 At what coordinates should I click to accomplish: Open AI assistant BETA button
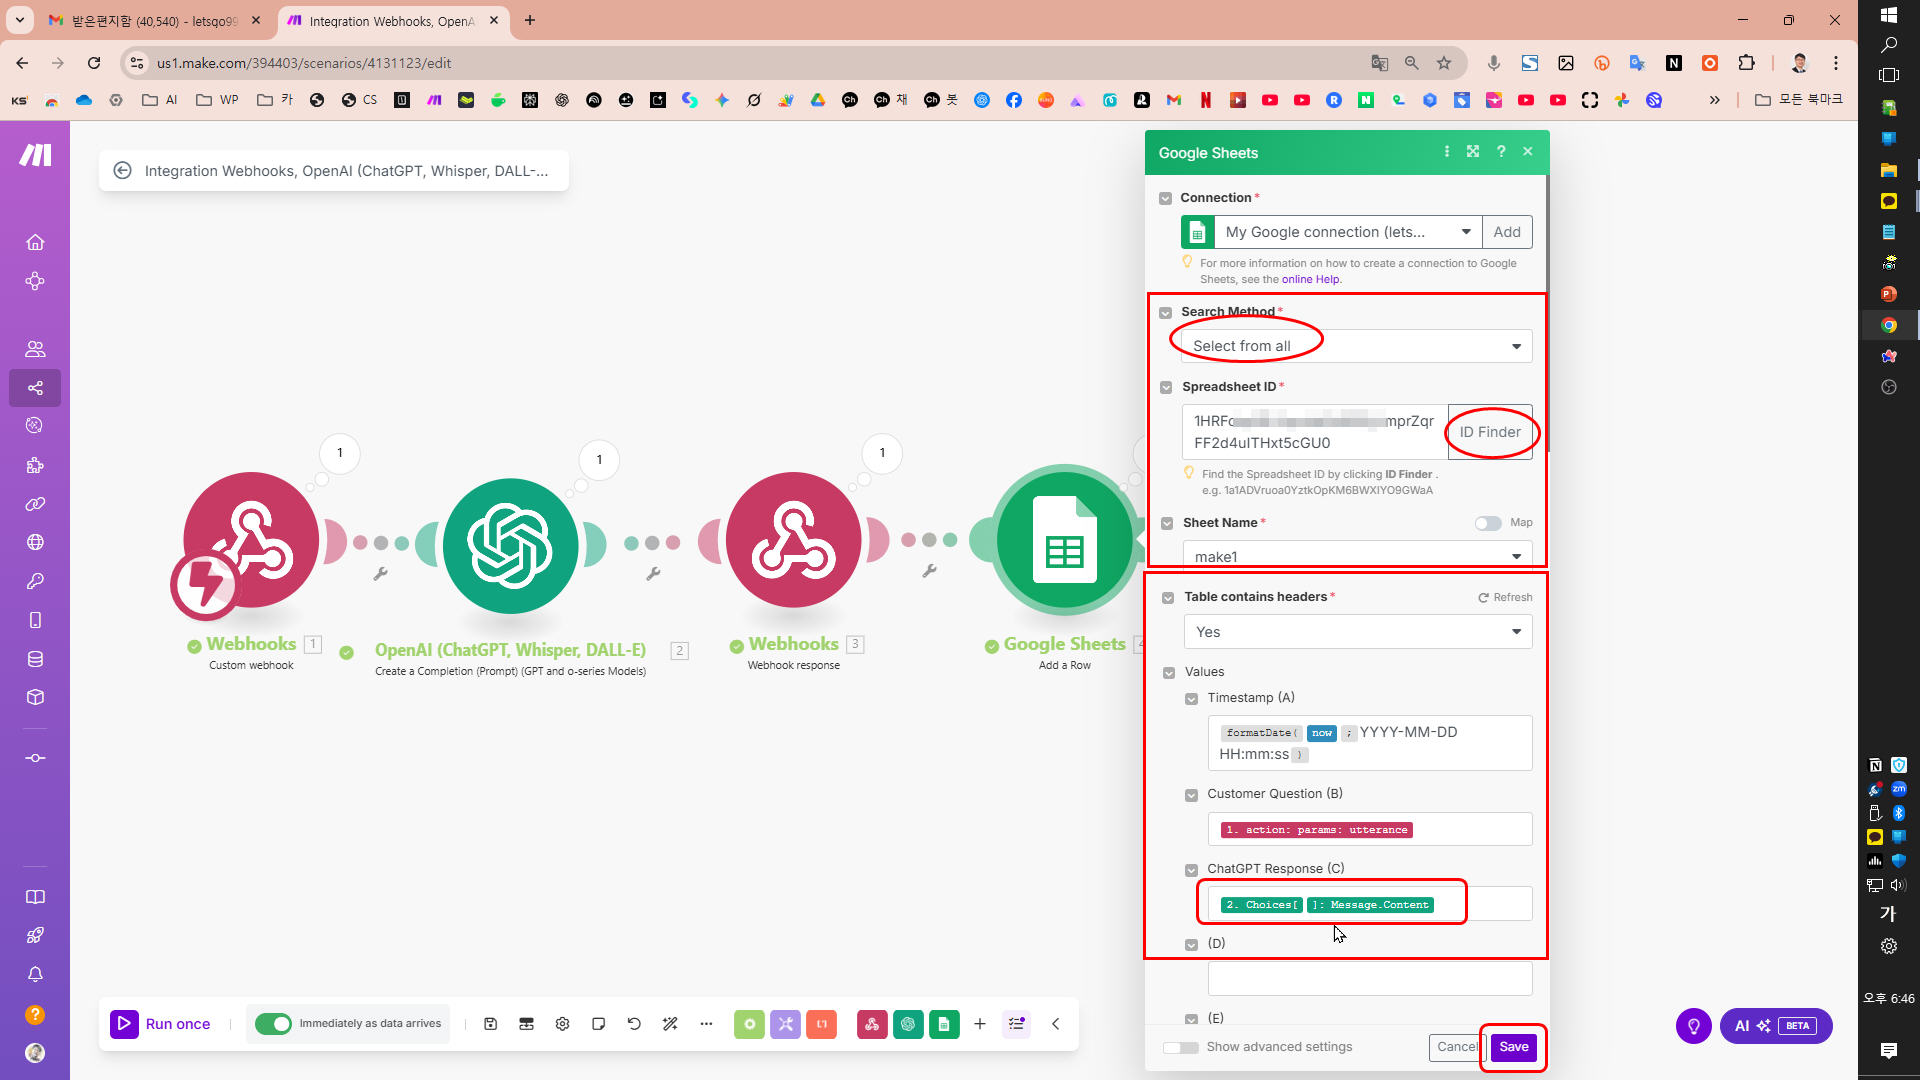coord(1776,1026)
